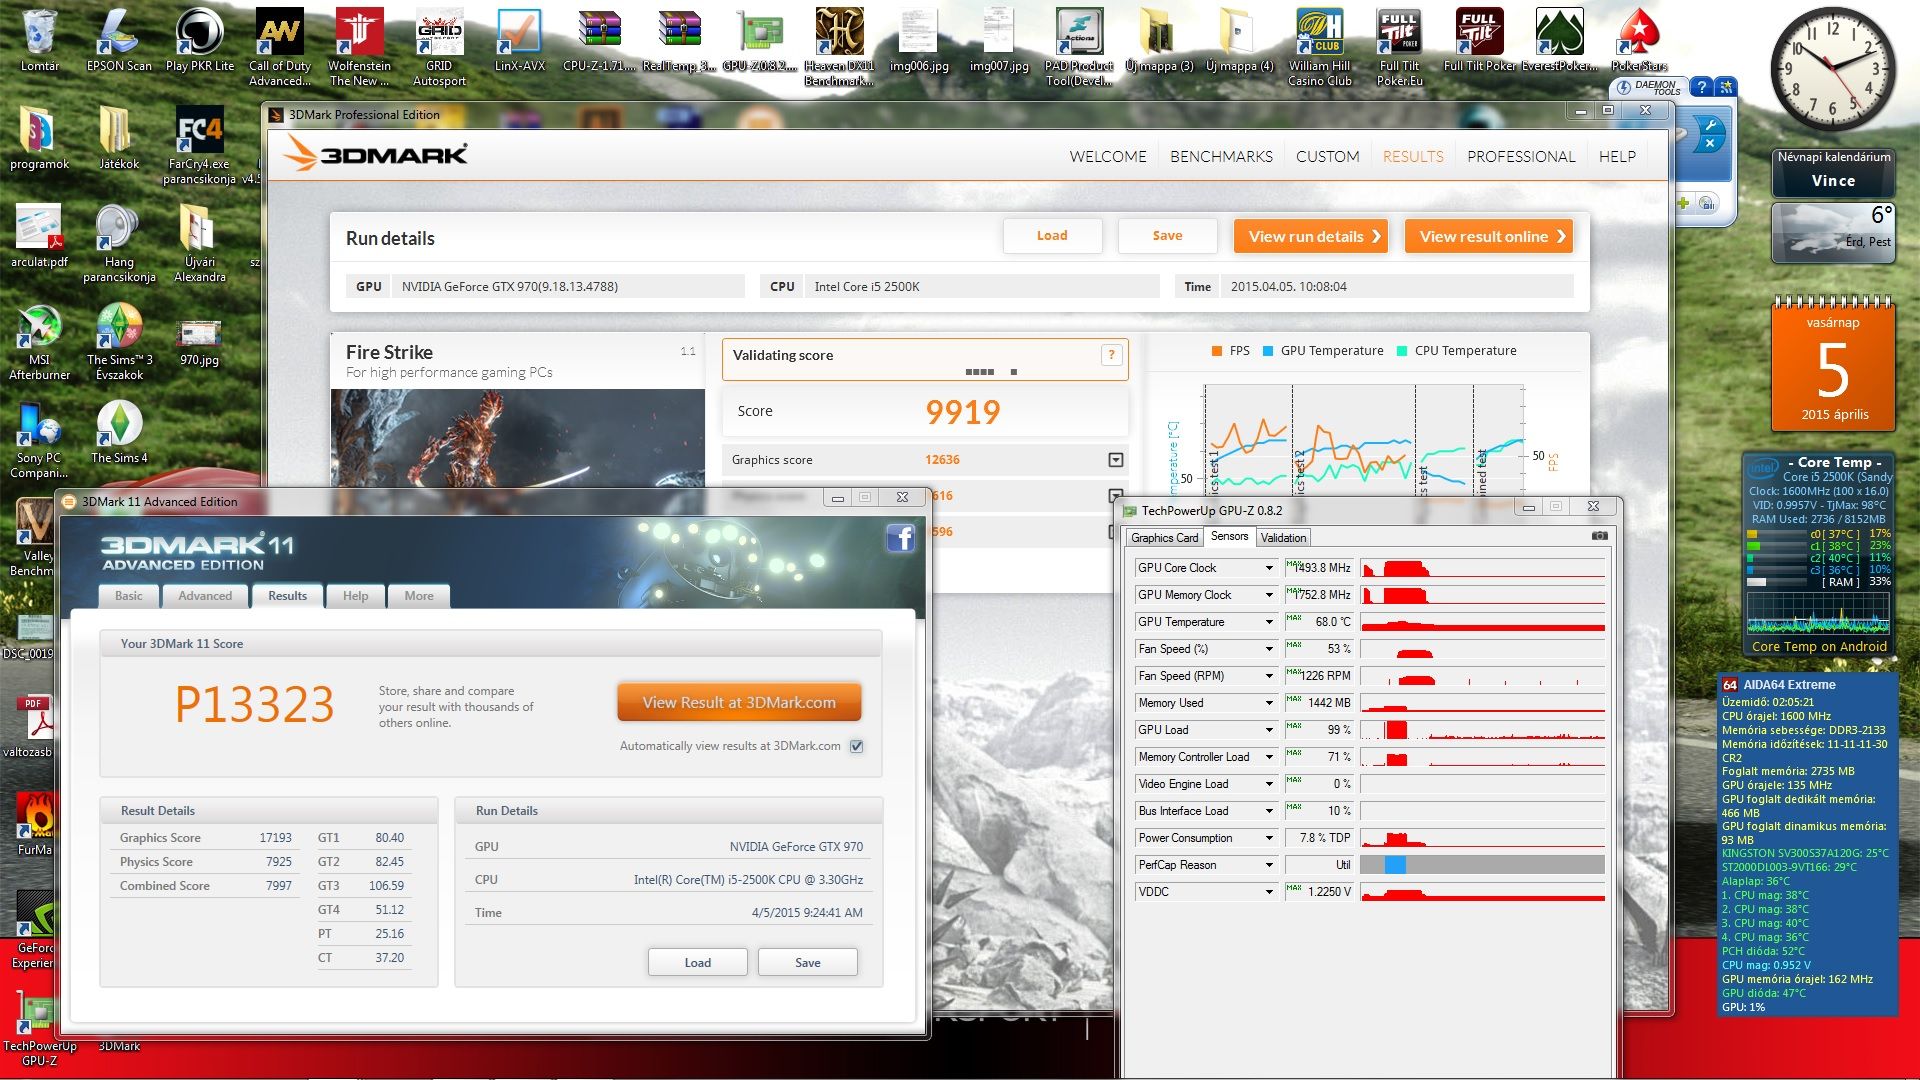The height and width of the screenshot is (1080, 1920).
Task: Click the CPU Temperature legend swatch
Action: click(1402, 351)
